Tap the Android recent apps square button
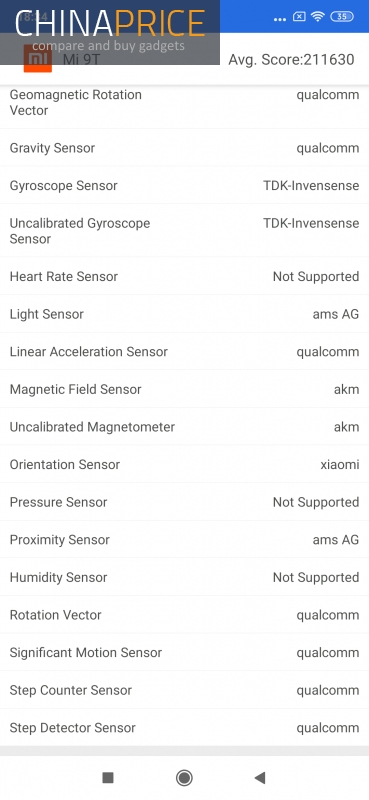Image resolution: width=369 pixels, height=800 pixels. pyautogui.click(x=108, y=778)
